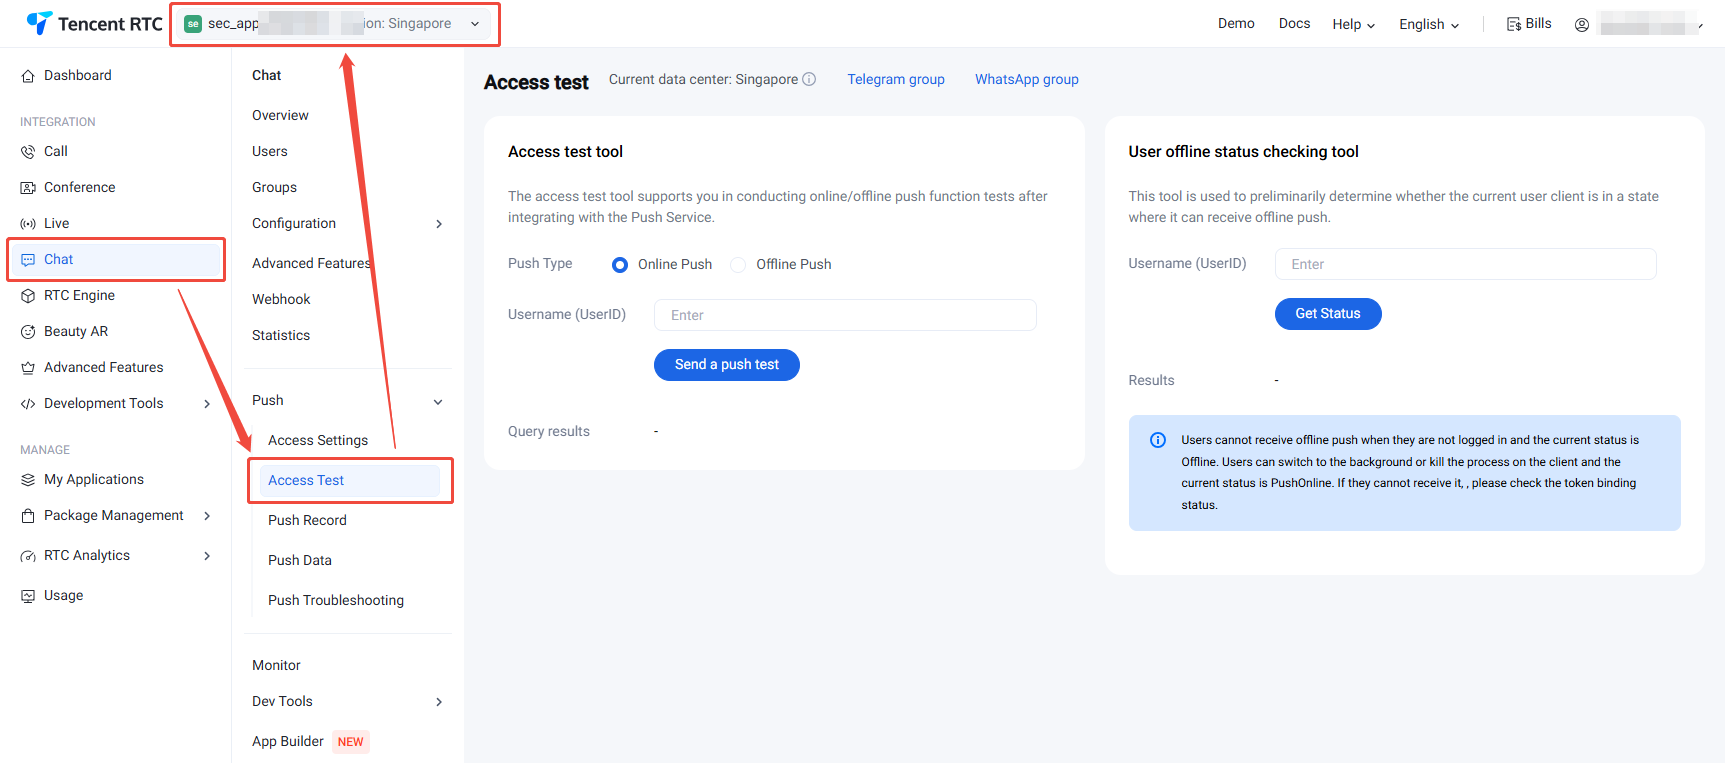Open the user account profile icon
Screen dimensions: 1725x763
coord(1581,25)
